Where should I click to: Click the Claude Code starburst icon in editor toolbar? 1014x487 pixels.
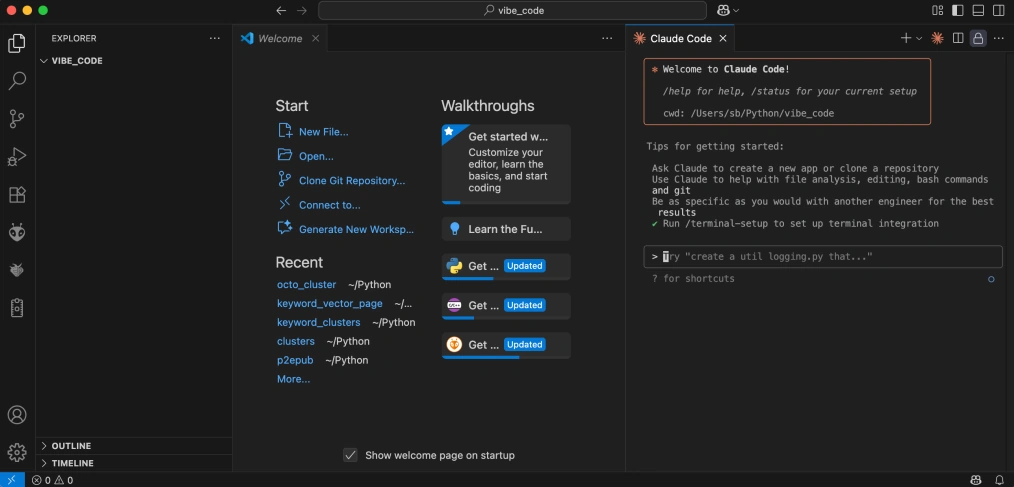click(x=937, y=38)
